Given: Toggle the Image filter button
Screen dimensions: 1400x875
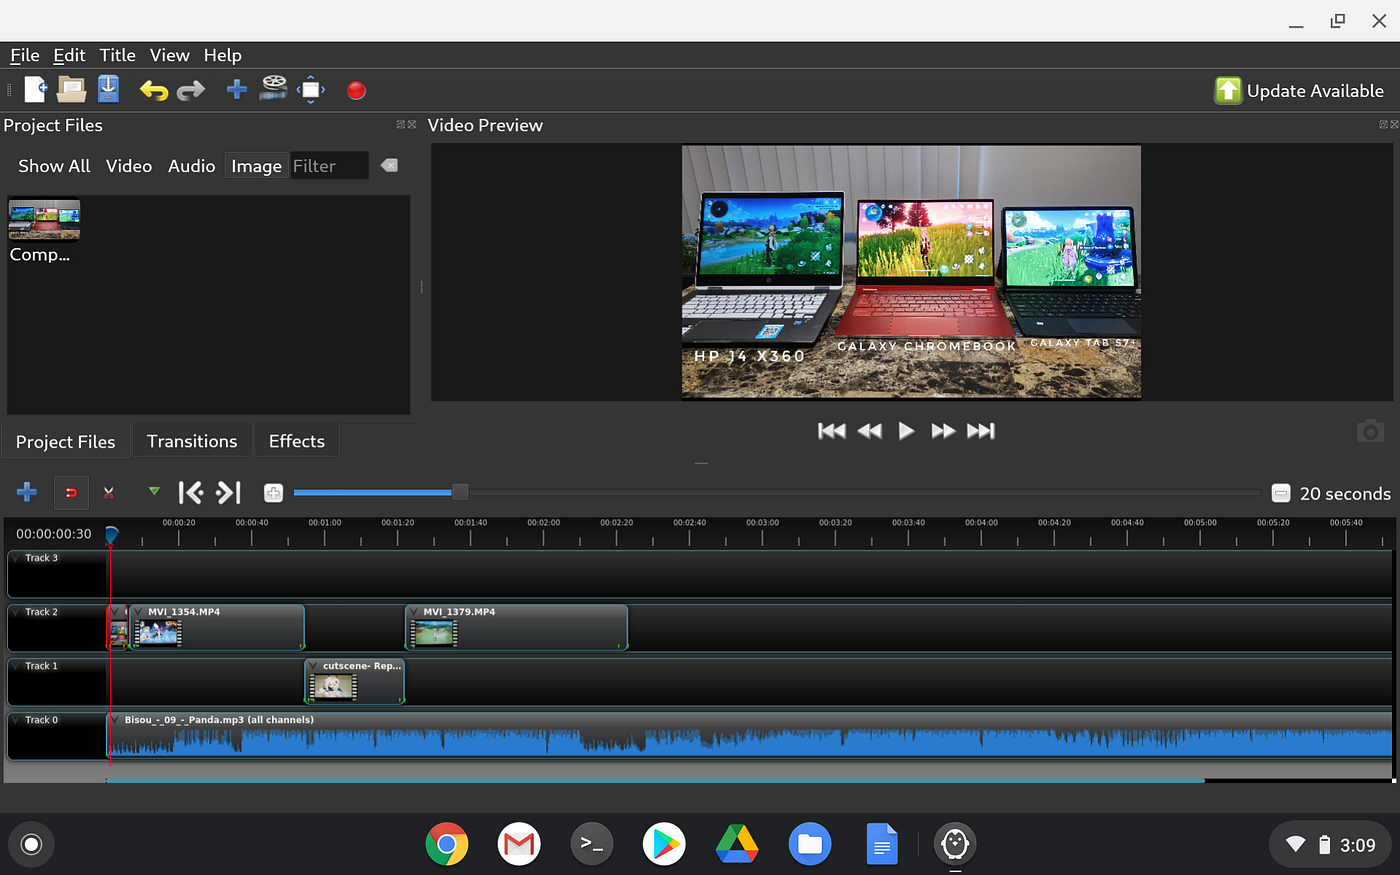Looking at the screenshot, I should (256, 166).
